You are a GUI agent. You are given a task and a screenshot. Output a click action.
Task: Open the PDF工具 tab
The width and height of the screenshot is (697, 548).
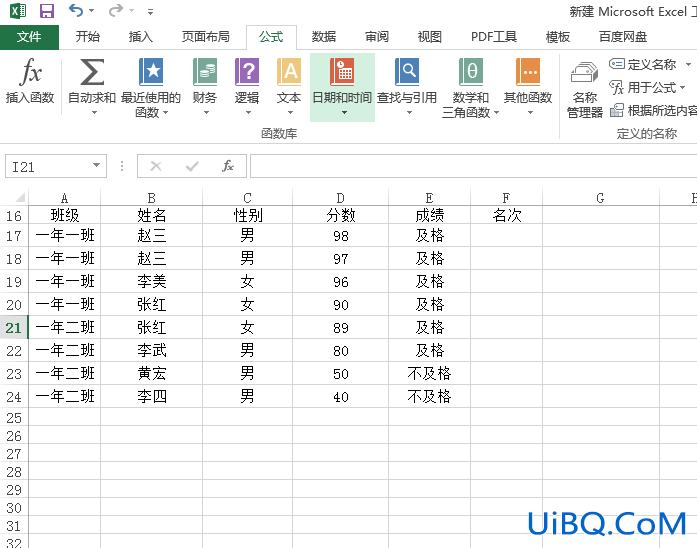[493, 37]
